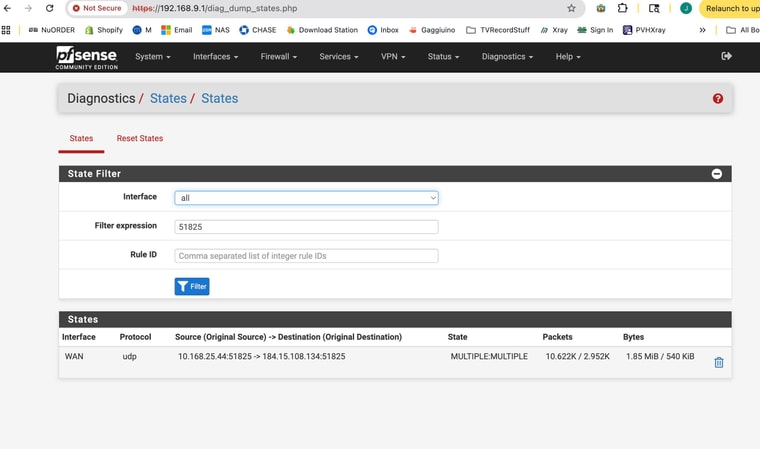Viewport: 760px width, 449px height.
Task: Open the Chrome apps grid icon
Action: point(7,30)
